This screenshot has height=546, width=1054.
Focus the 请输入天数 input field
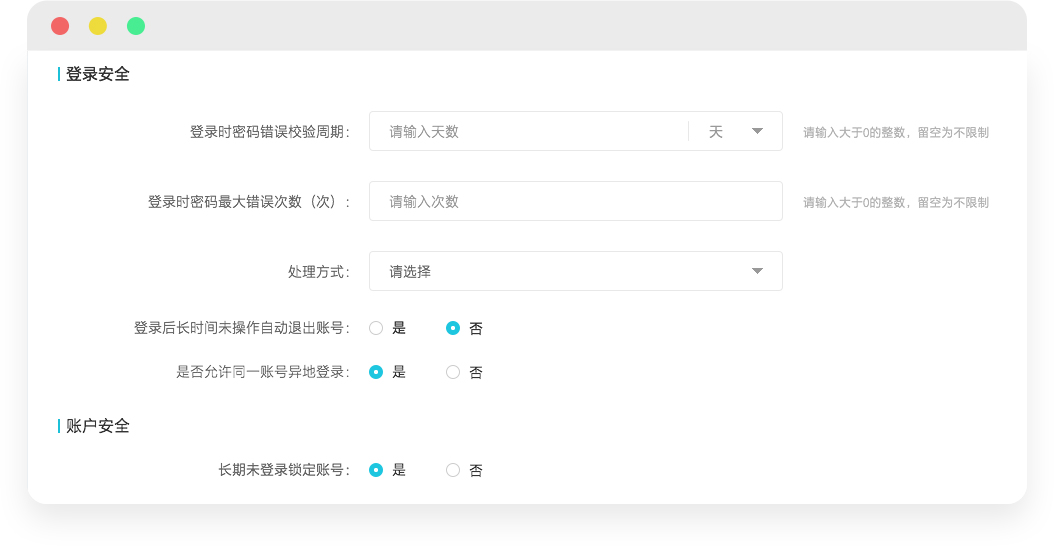(529, 131)
